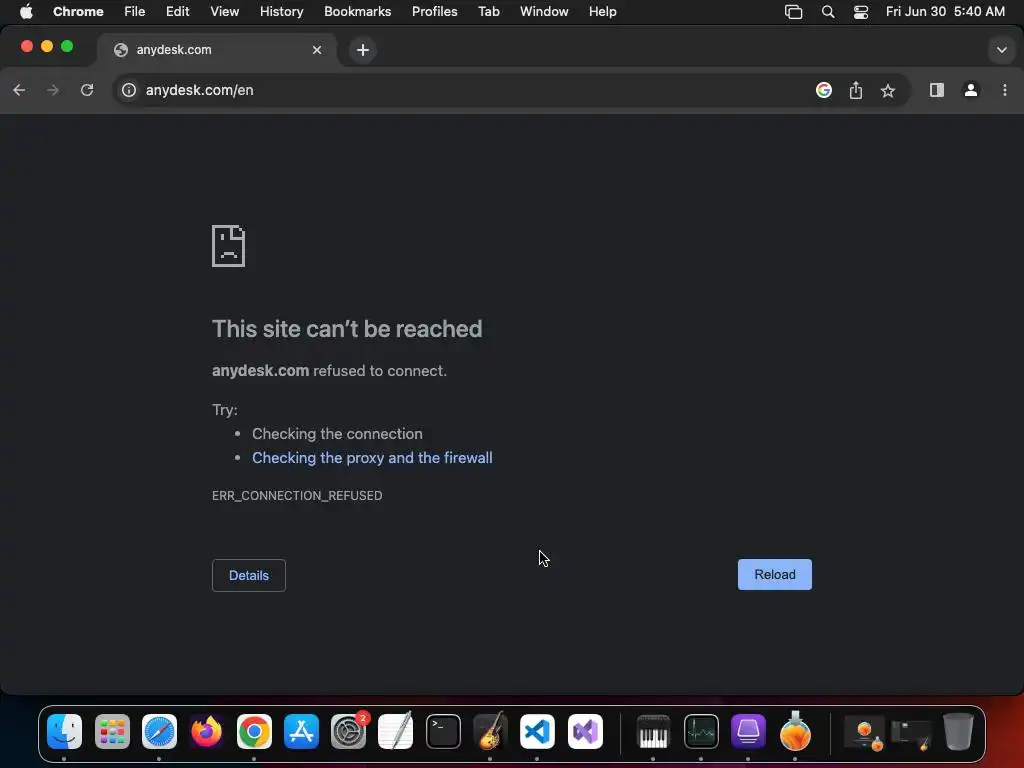Open the File menu
The width and height of the screenshot is (1024, 768).
click(x=135, y=11)
